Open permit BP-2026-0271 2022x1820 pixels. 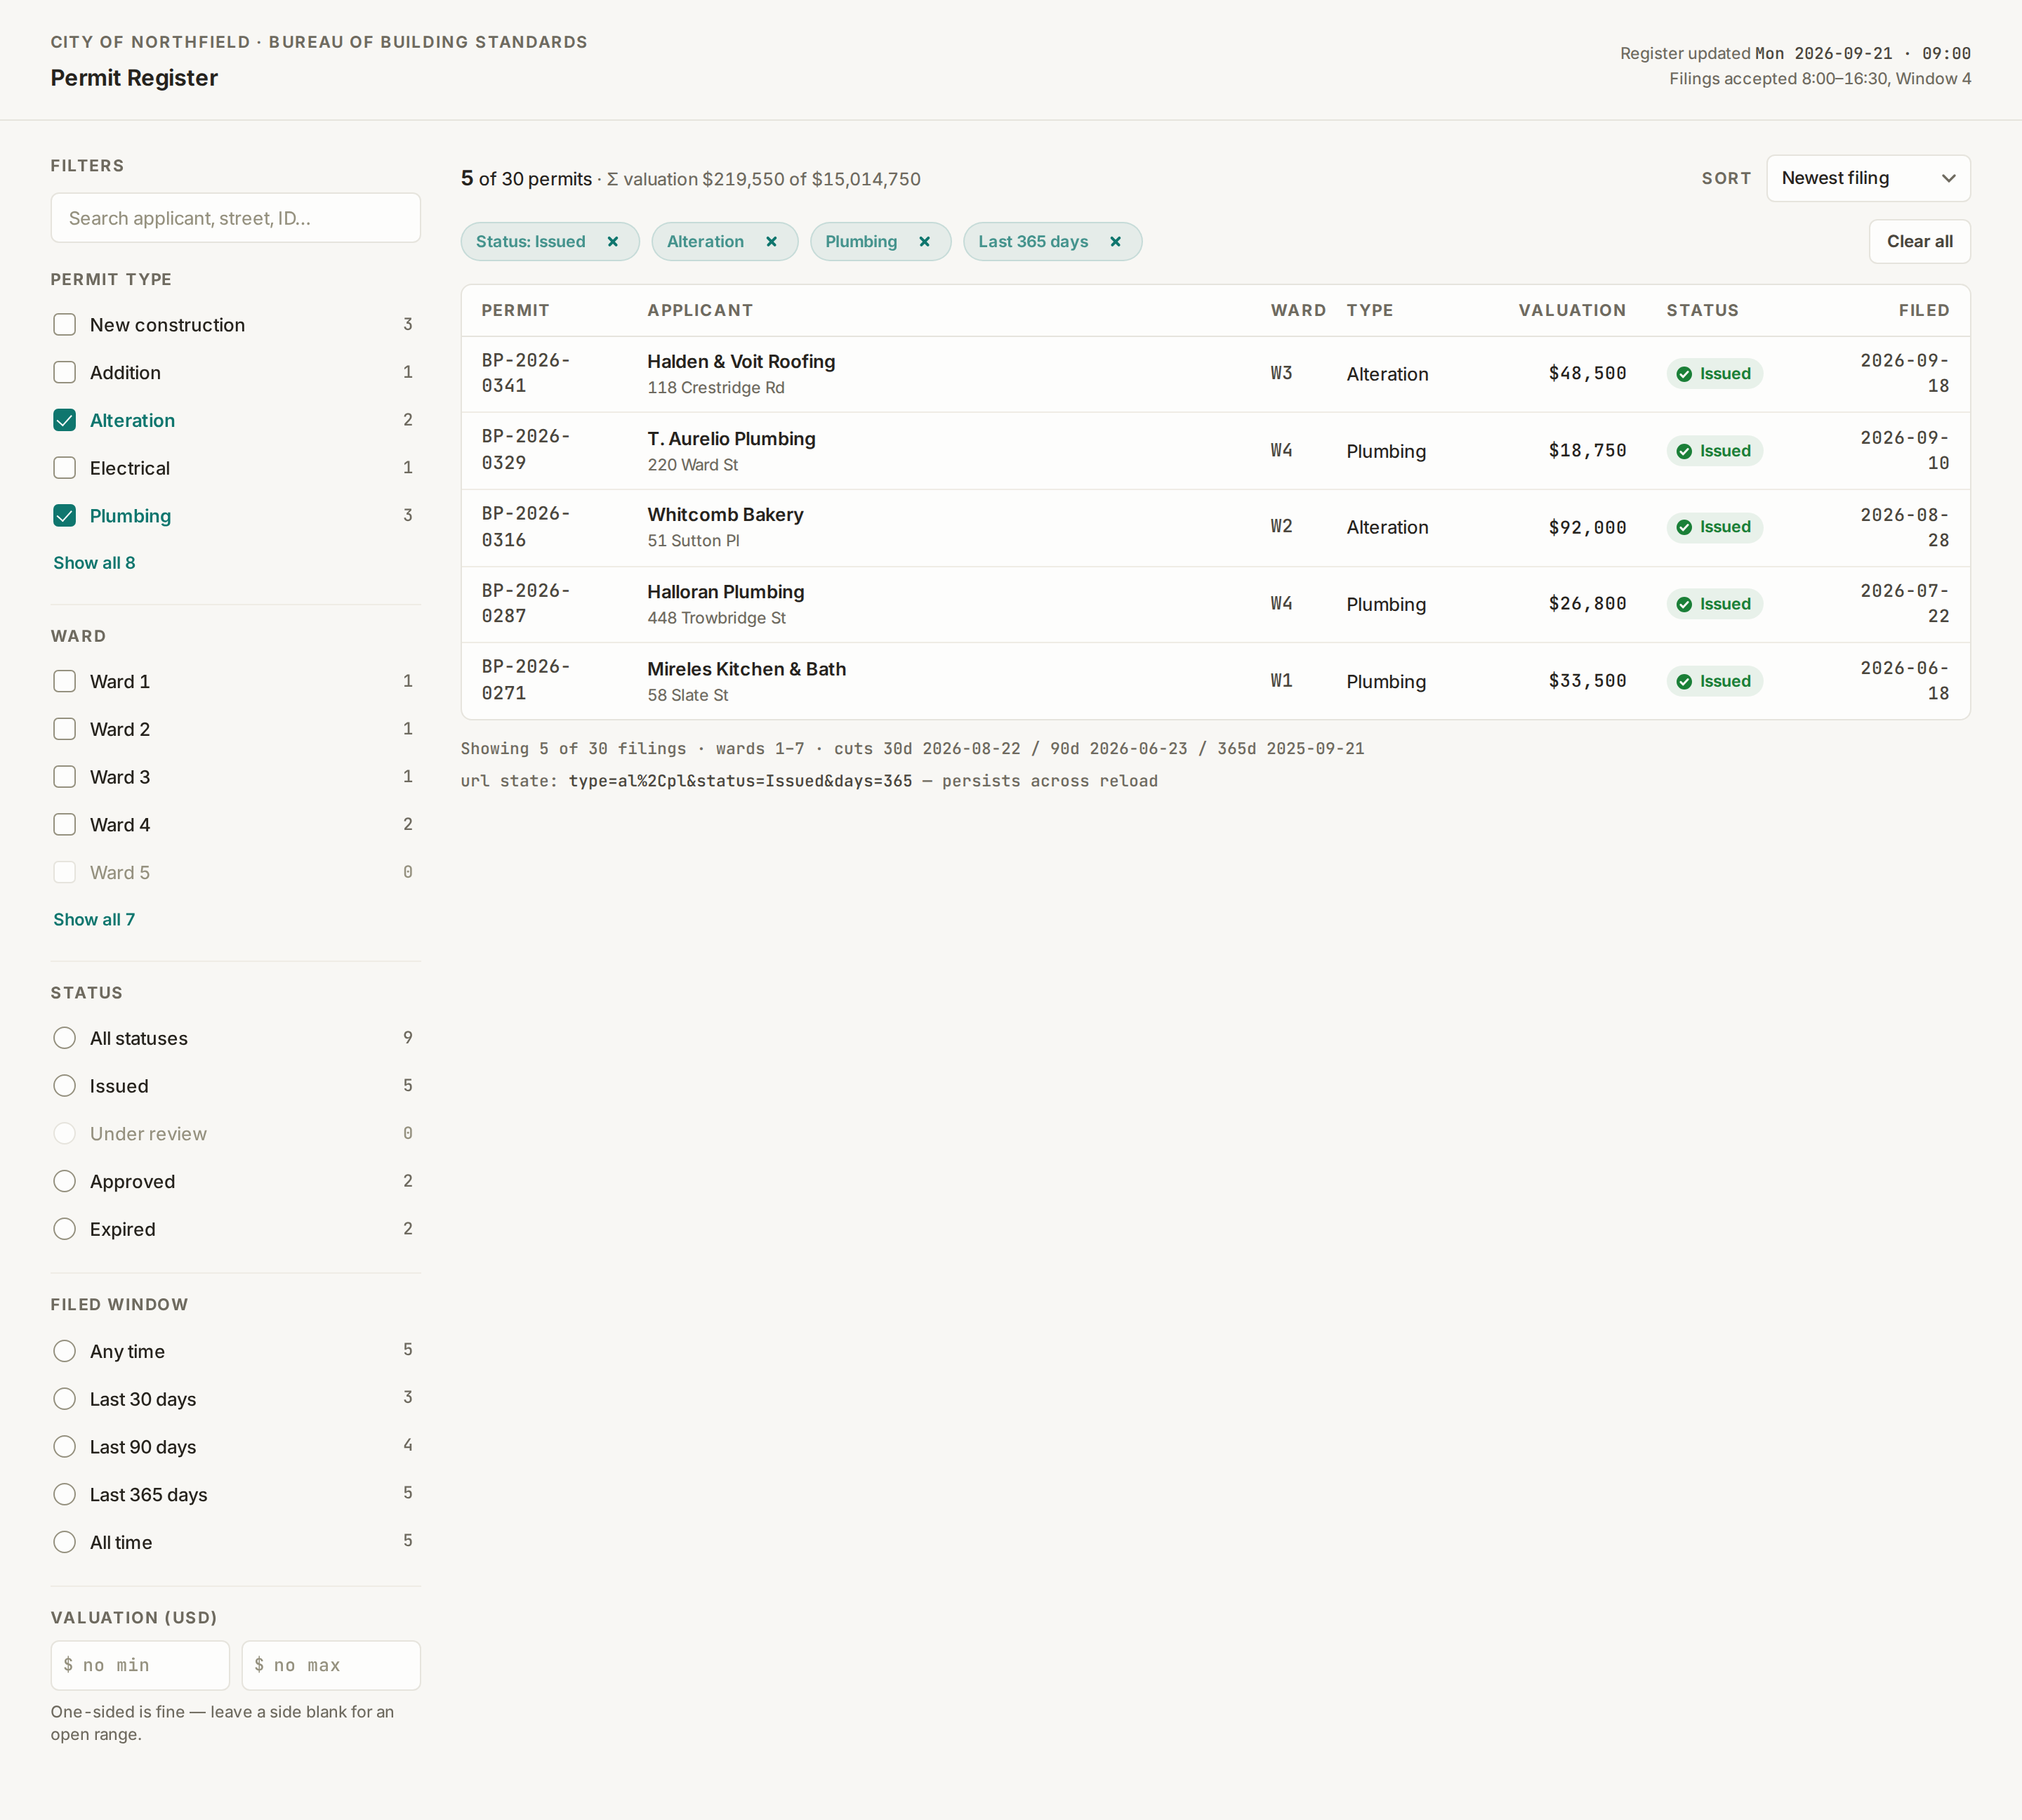pos(526,681)
